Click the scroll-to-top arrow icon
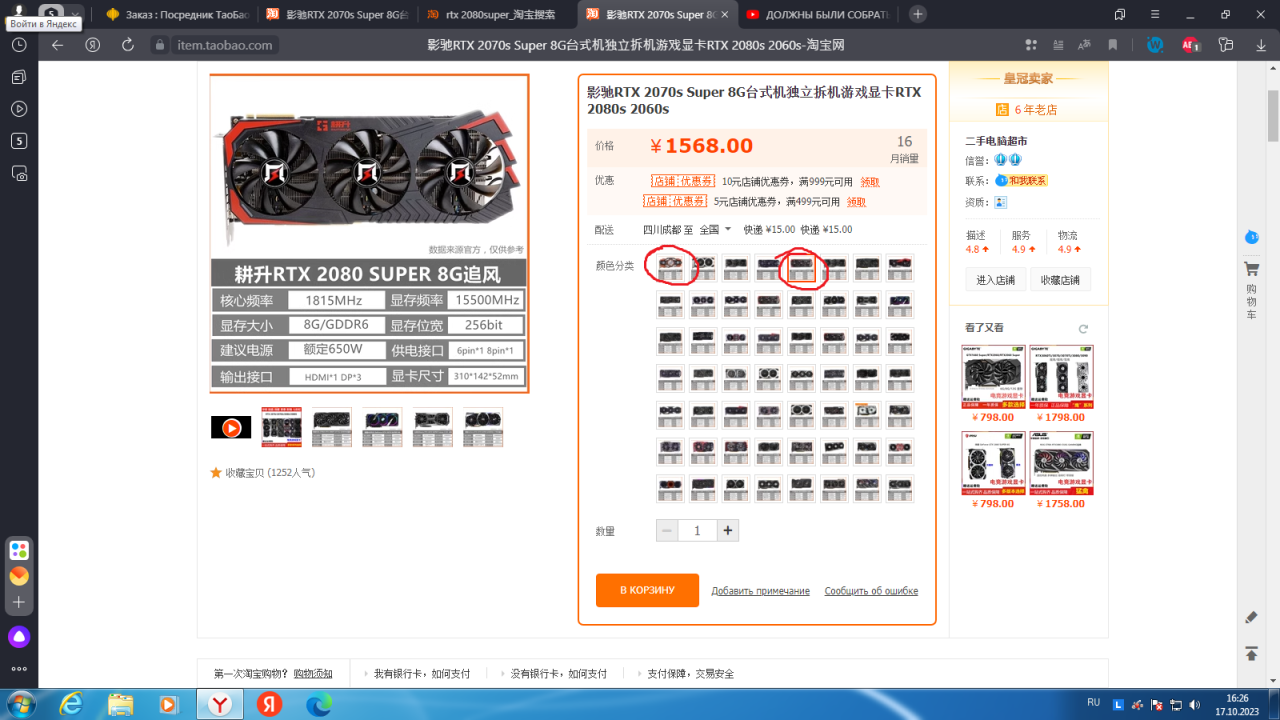The image size is (1280, 720). [1251, 654]
